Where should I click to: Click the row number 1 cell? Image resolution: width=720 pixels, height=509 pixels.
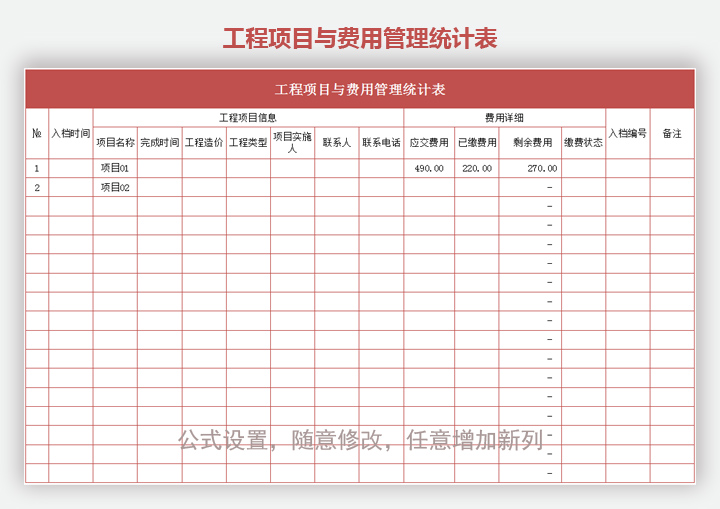click(37, 168)
